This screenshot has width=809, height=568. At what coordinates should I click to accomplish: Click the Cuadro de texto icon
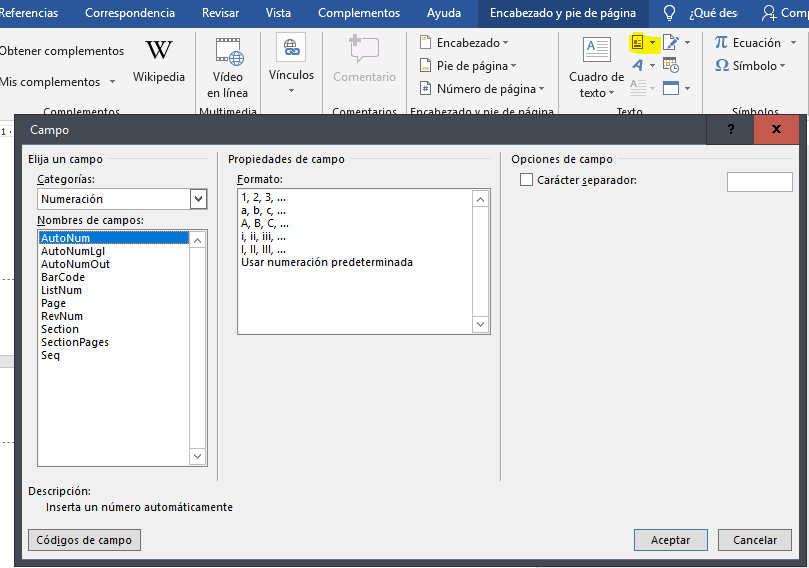pyautogui.click(x=597, y=50)
